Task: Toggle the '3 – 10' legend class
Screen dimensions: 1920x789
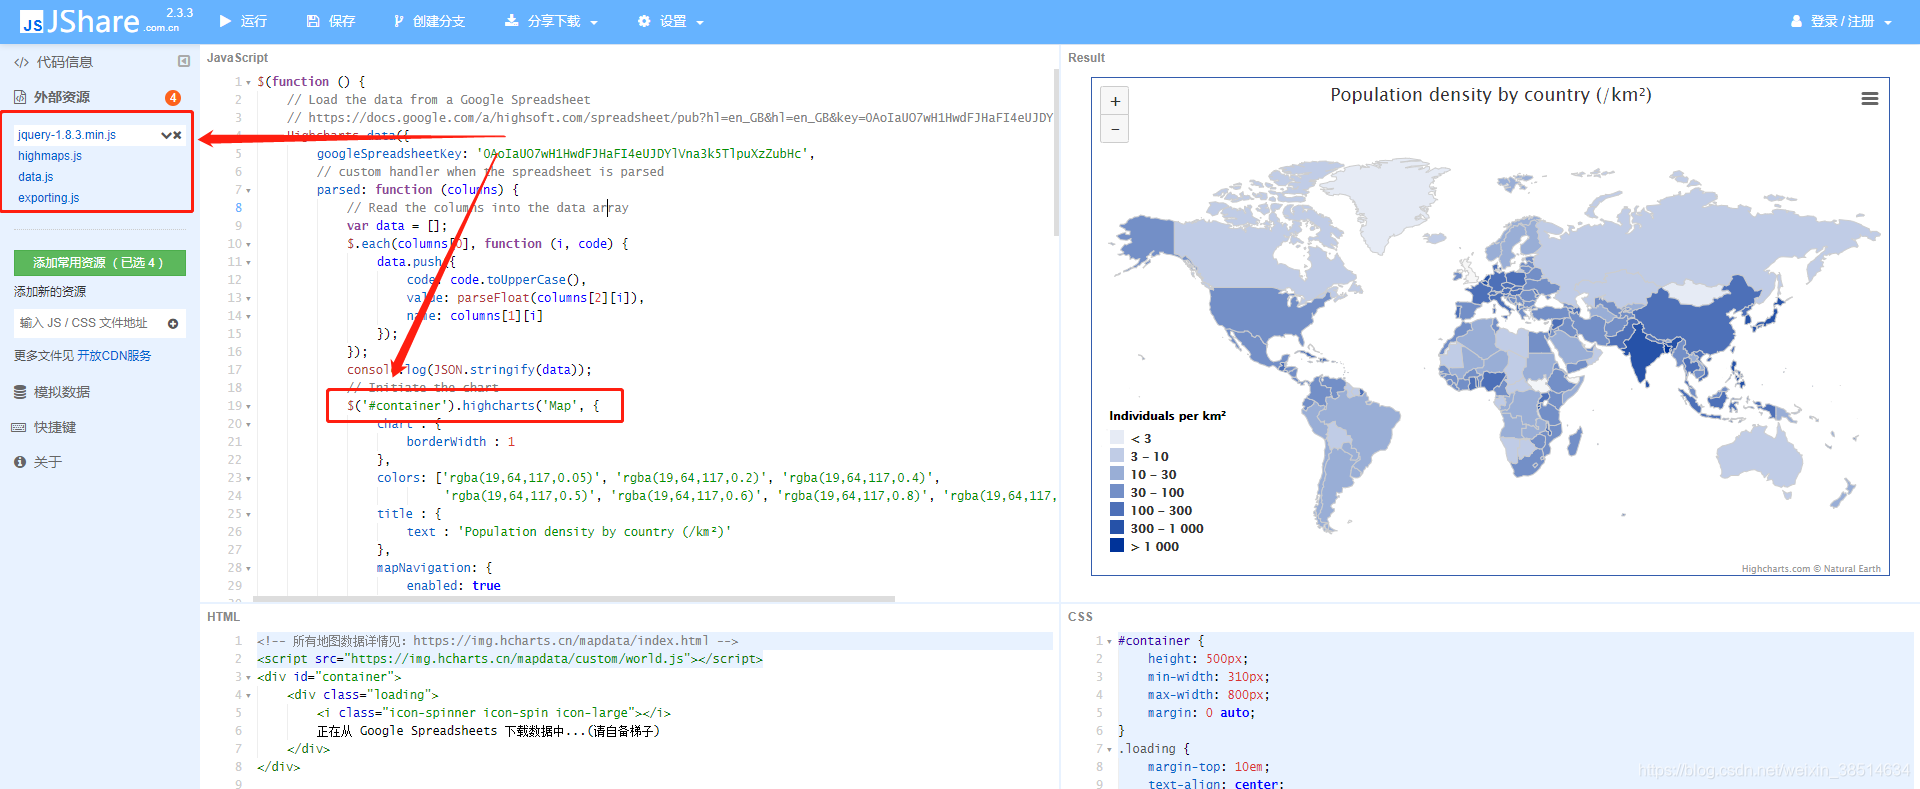Action: (x=1139, y=456)
